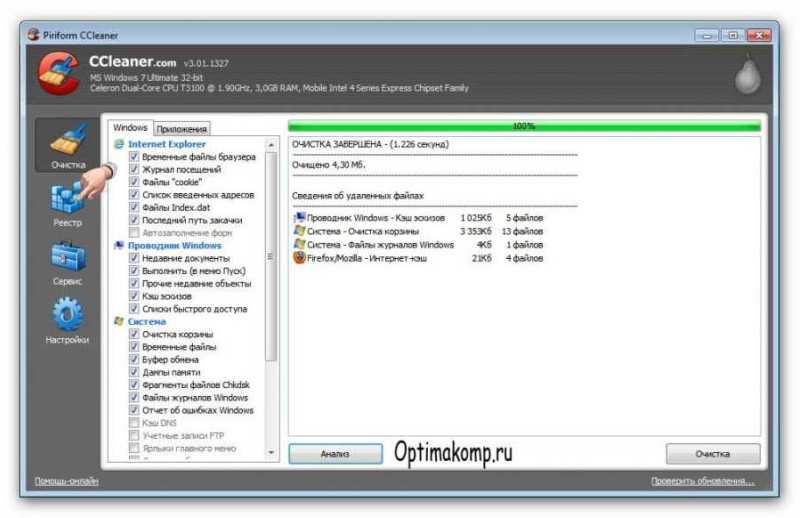Enable the Кэш DNS checkbox
The width and height of the screenshot is (800, 518).
[134, 423]
